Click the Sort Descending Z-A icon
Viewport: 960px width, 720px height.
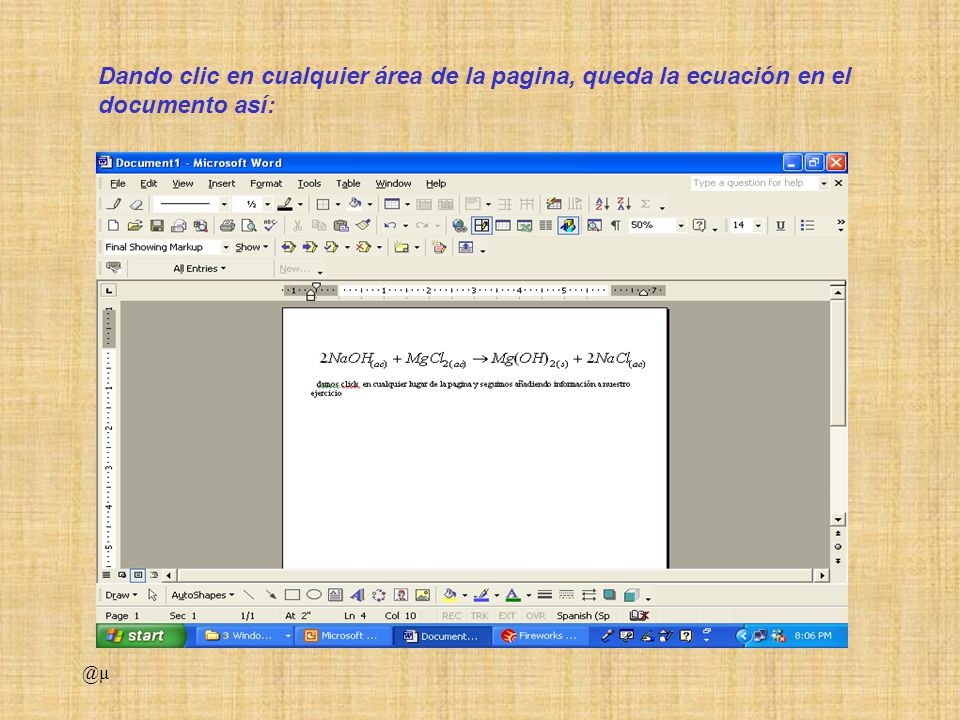(x=624, y=204)
